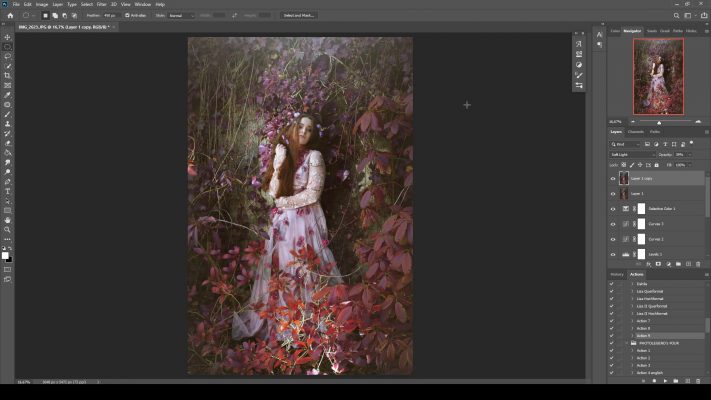711x400 pixels.
Task: Switch to the History panel tab
Action: click(617, 274)
